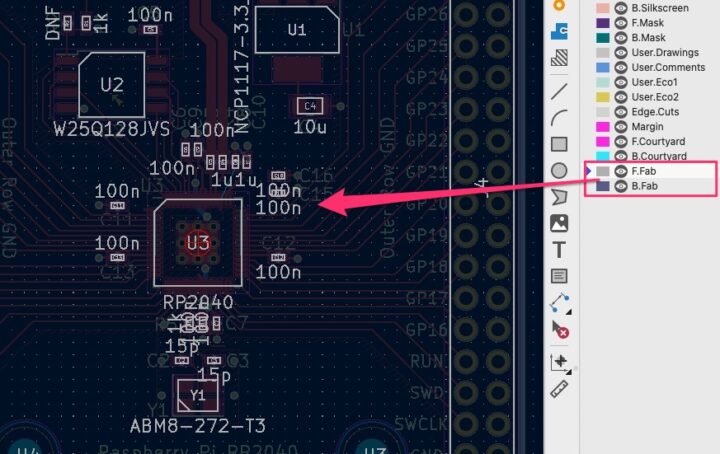
Task: Toggle visibility of the Edge.Cuts layer
Action: tap(621, 112)
